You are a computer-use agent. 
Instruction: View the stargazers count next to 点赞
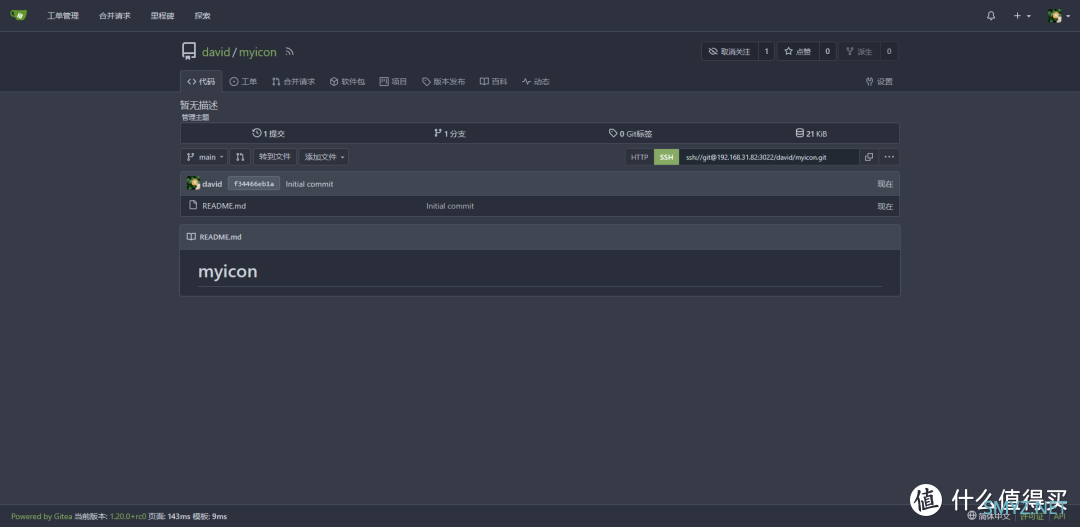click(x=827, y=52)
